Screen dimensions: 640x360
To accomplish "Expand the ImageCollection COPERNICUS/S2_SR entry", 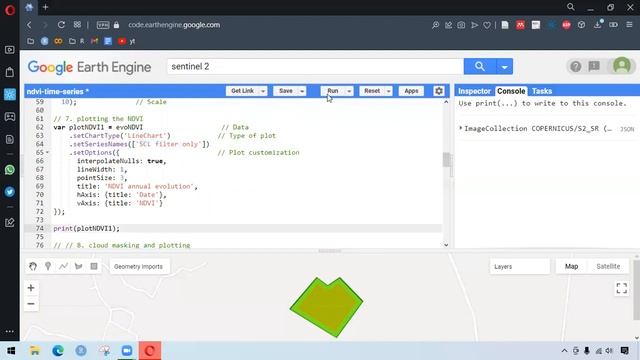I will pos(460,128).
